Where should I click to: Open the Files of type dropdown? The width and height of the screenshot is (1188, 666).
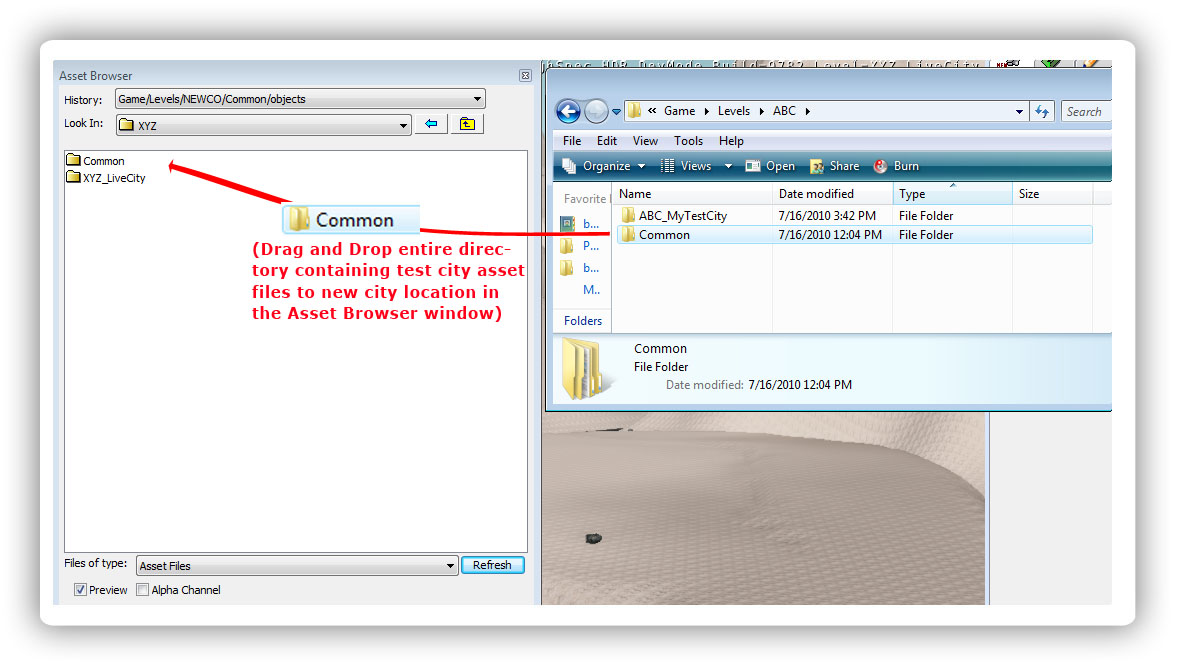click(x=450, y=566)
